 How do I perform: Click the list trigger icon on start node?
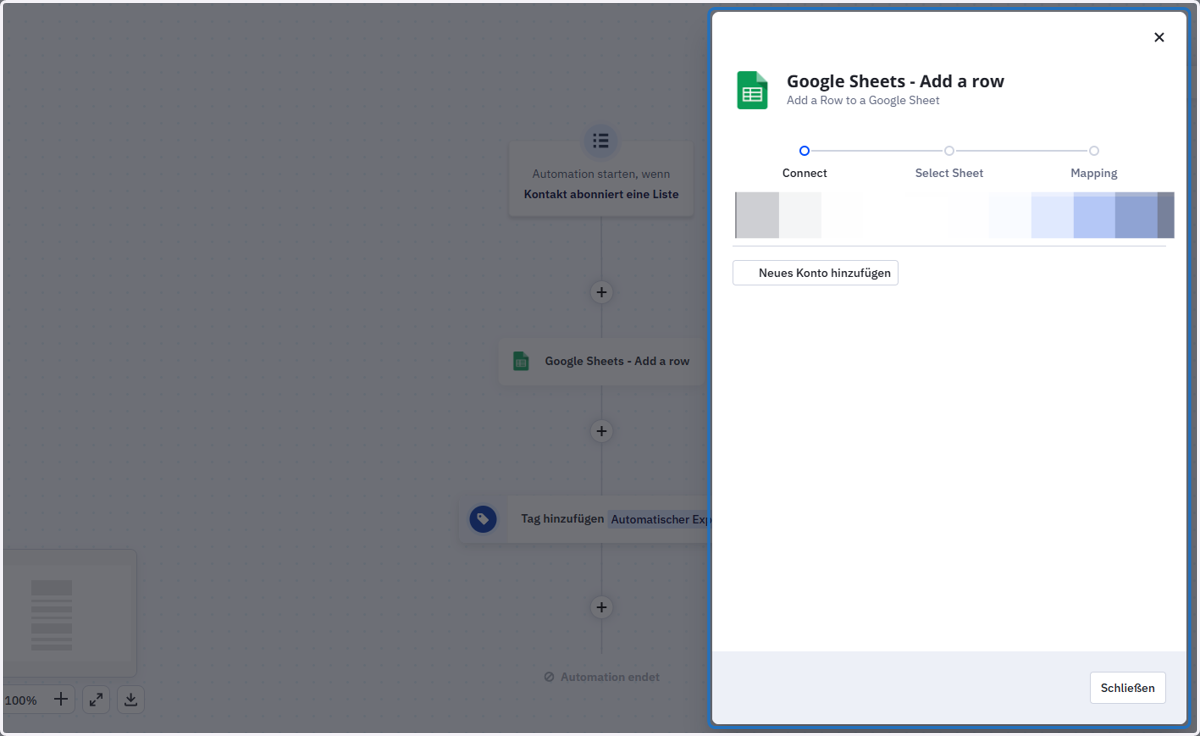(601, 141)
